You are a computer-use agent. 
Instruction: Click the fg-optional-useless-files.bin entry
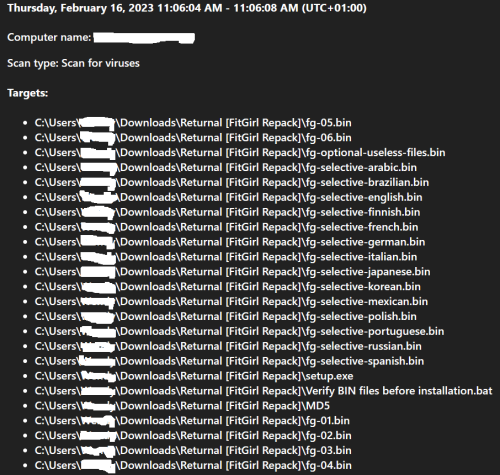click(x=240, y=153)
